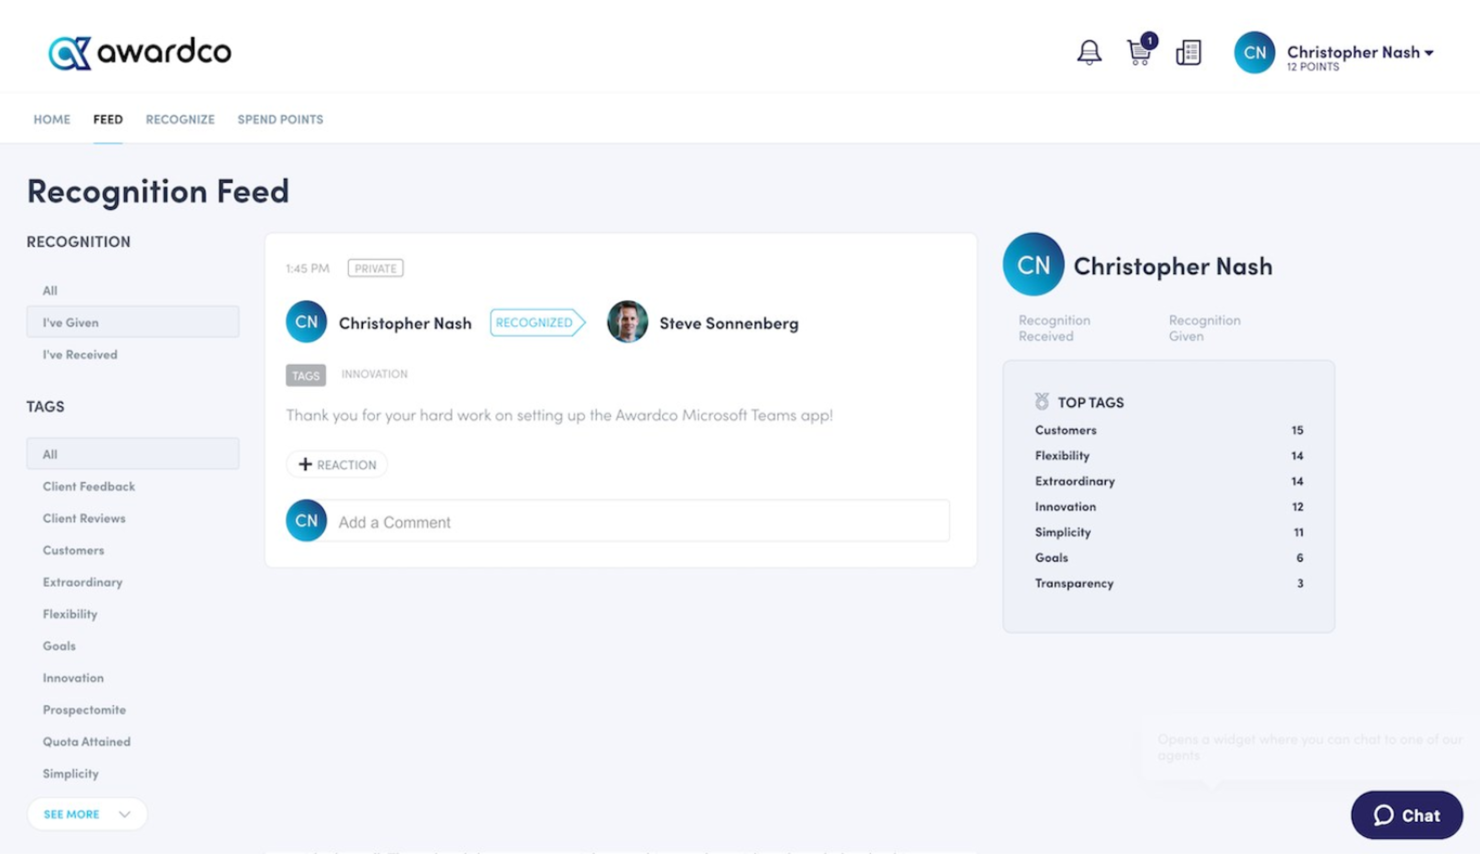Open the notifications bell
The height and width of the screenshot is (854, 1480).
pyautogui.click(x=1089, y=52)
